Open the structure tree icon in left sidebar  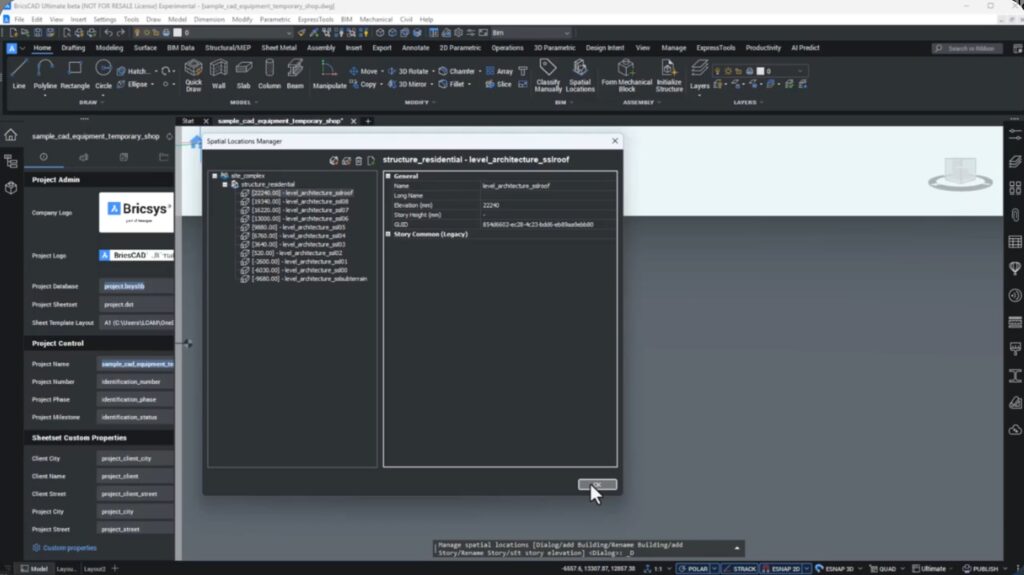(x=10, y=161)
